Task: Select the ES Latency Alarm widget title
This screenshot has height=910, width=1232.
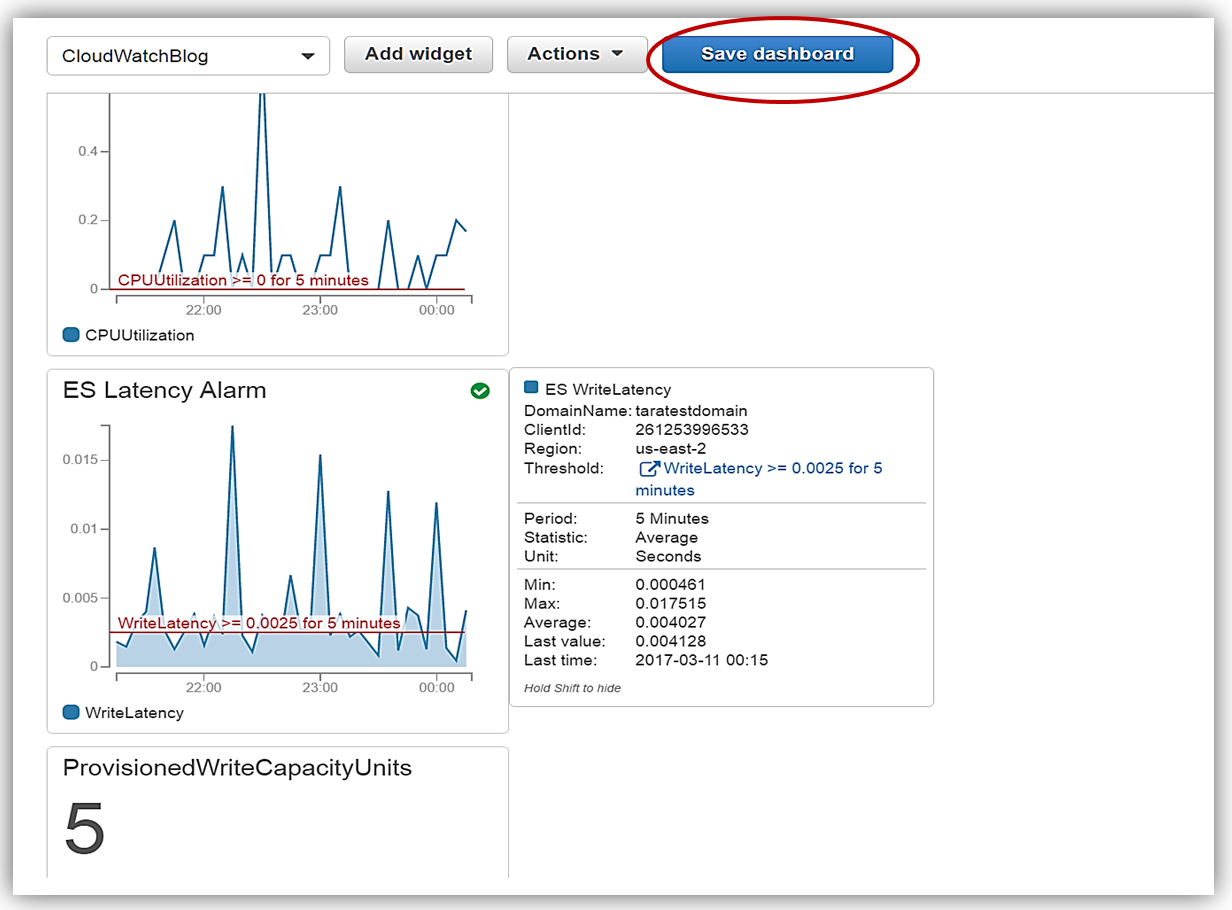Action: coord(165,390)
